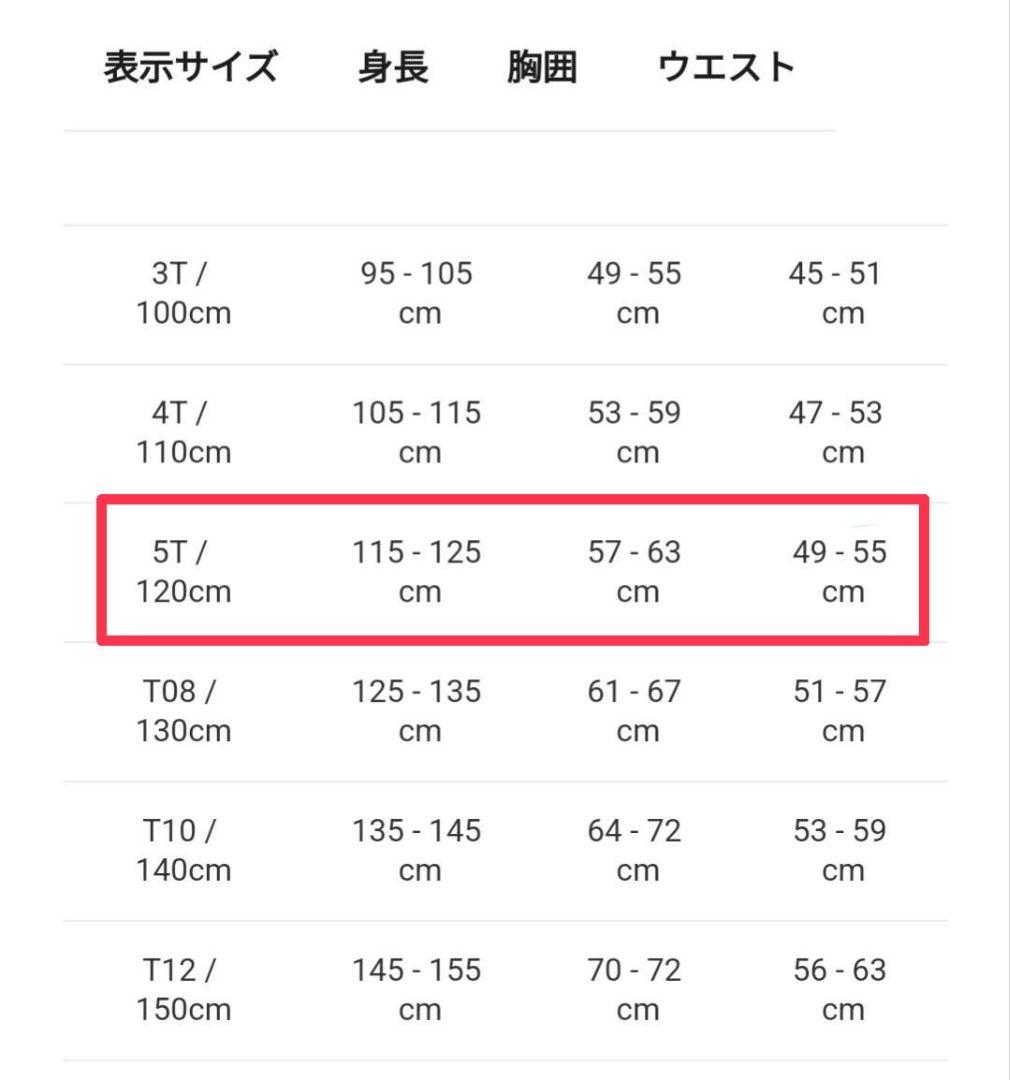Click the ウエスト column header
Image resolution: width=1010 pixels, height=1080 pixels.
(x=726, y=68)
